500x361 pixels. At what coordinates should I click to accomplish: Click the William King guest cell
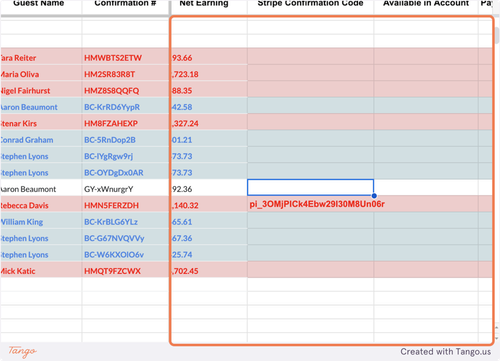click(41, 220)
